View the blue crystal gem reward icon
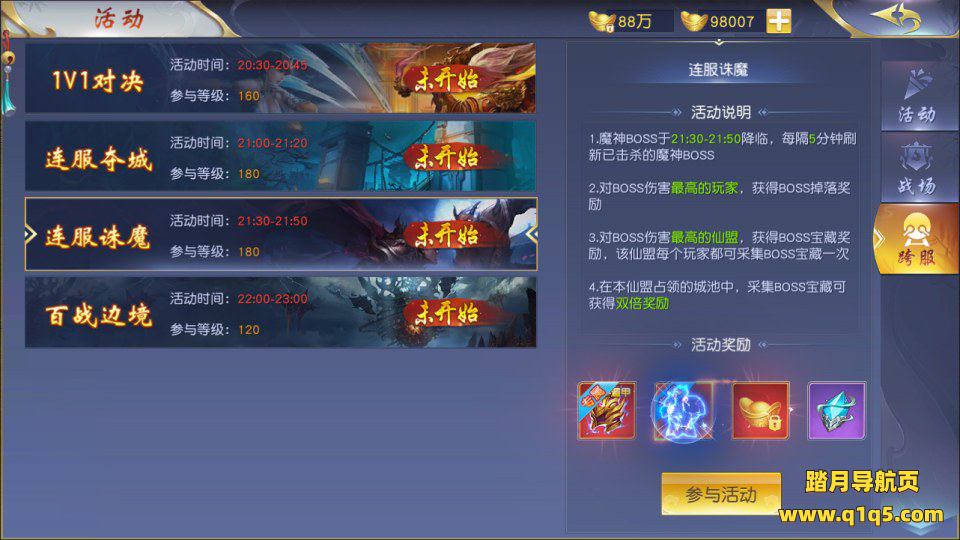Screen dimensions: 960x540 pos(836,410)
